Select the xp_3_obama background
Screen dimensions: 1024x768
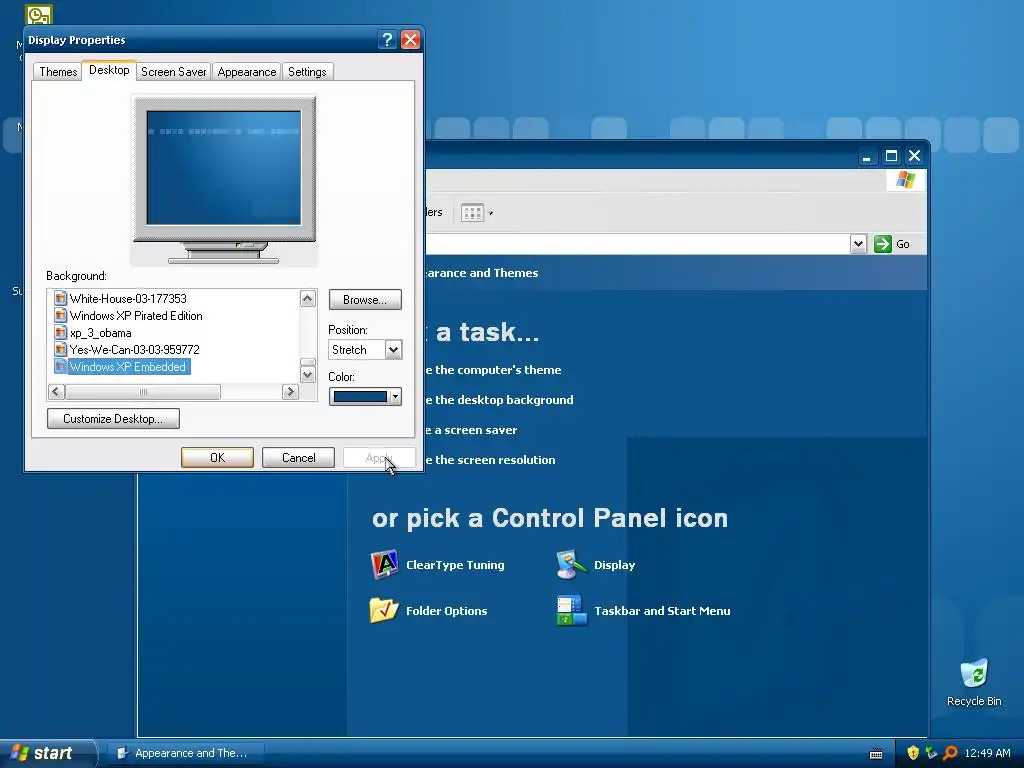[101, 332]
